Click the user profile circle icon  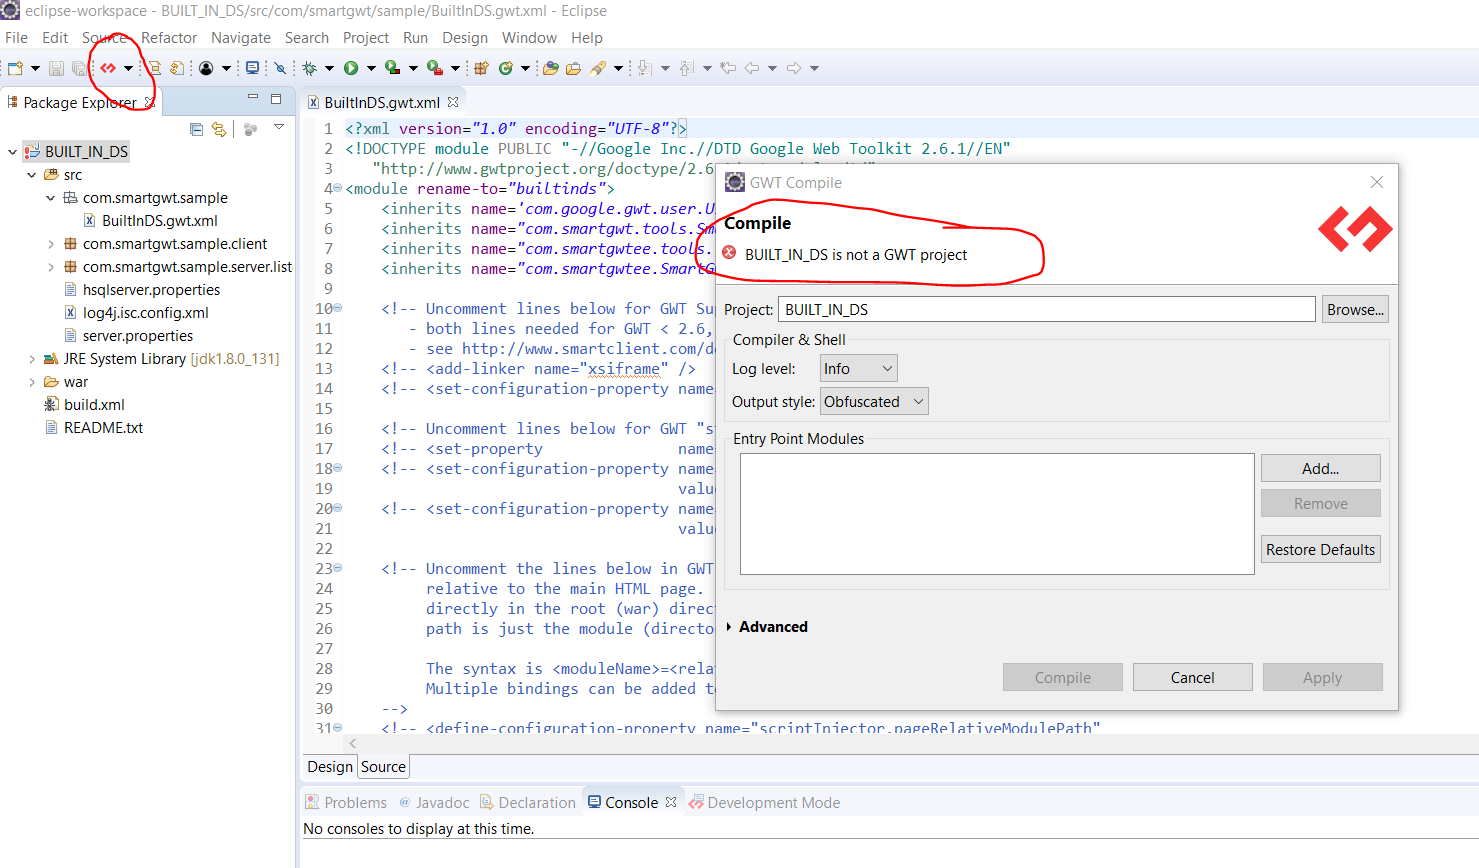[x=206, y=68]
